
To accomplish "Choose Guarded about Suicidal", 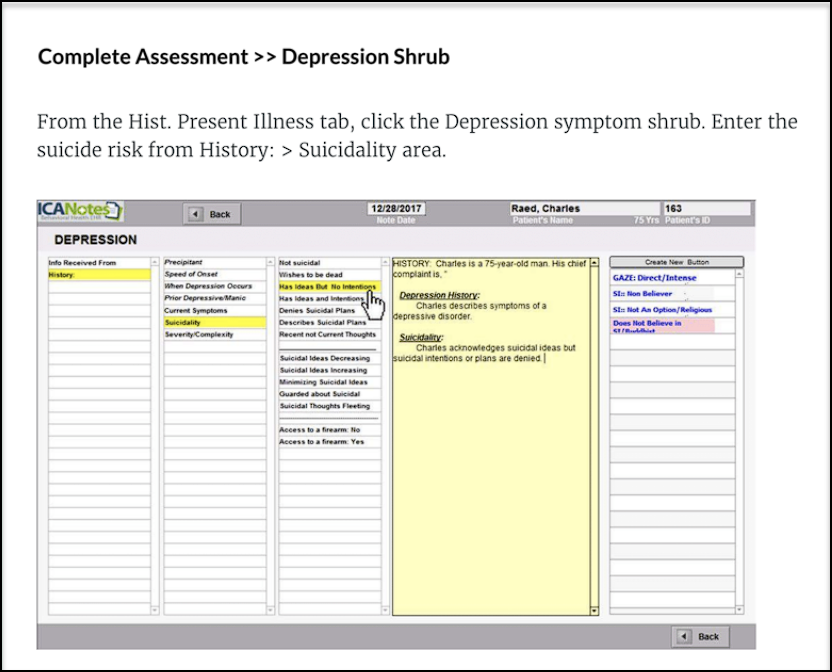I will click(330, 394).
